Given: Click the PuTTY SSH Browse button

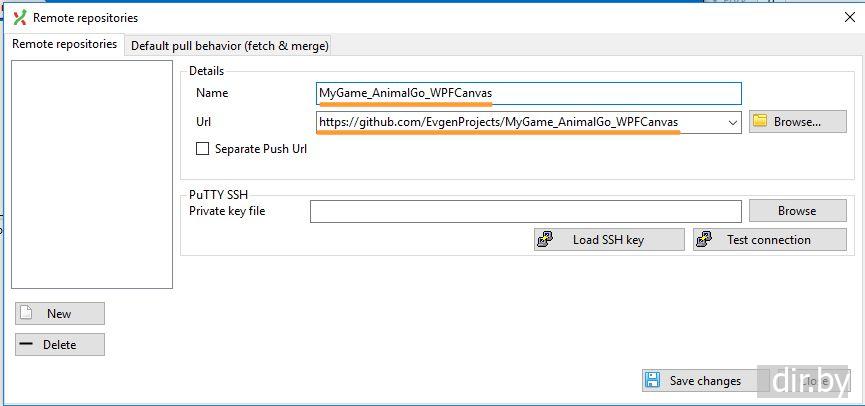Looking at the screenshot, I should point(797,211).
